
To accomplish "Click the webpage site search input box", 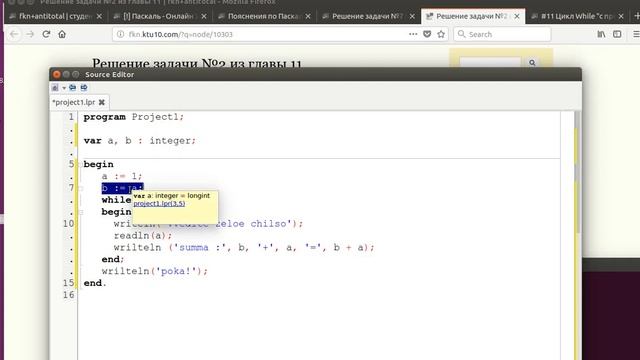I will click(x=490, y=63).
